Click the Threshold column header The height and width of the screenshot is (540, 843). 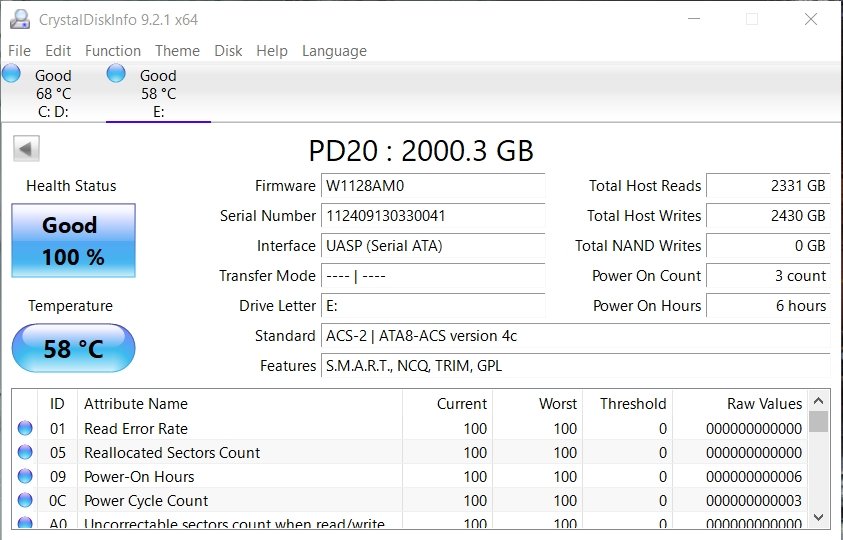tap(627, 403)
